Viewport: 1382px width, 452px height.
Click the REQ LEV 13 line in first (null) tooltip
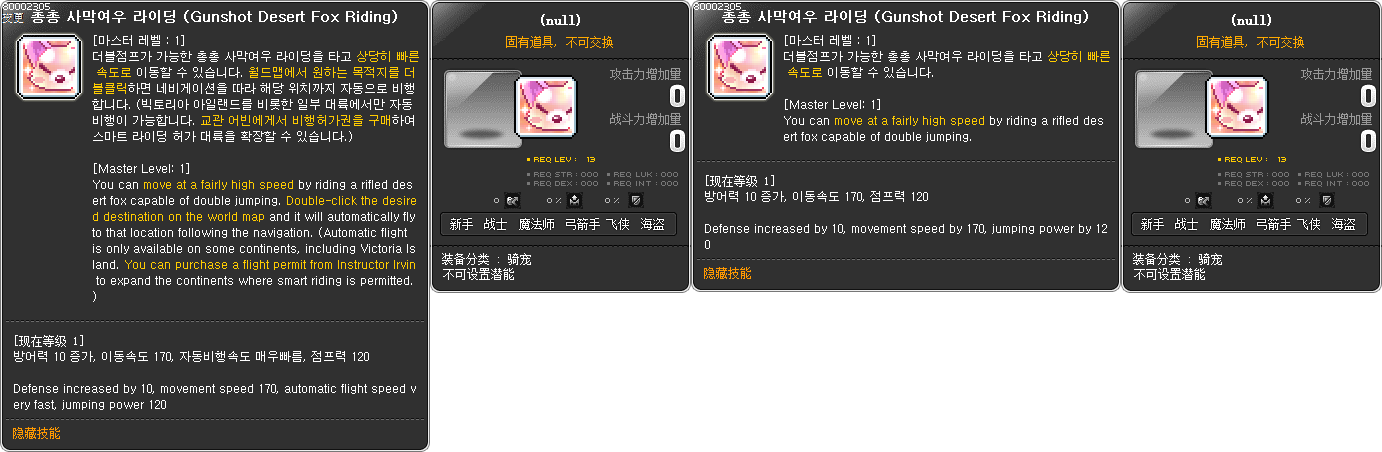coord(561,159)
